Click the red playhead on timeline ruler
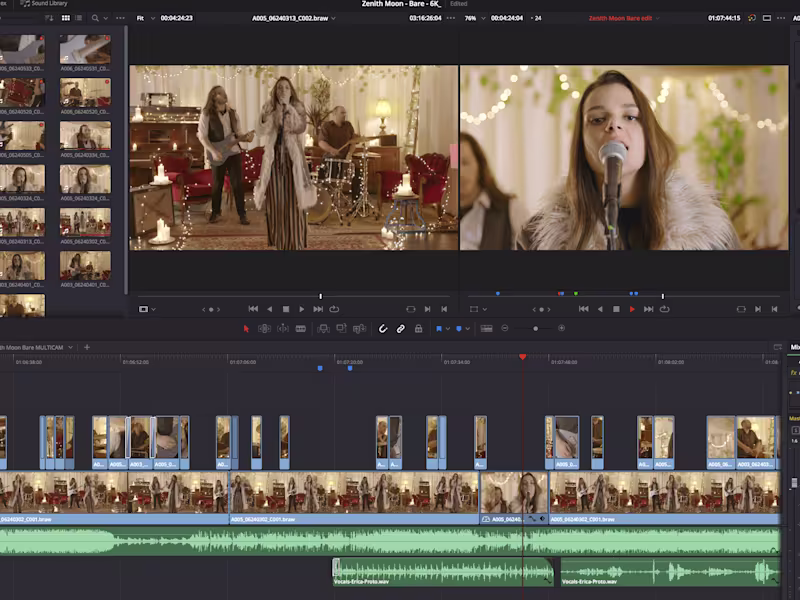This screenshot has height=600, width=800. [522, 357]
